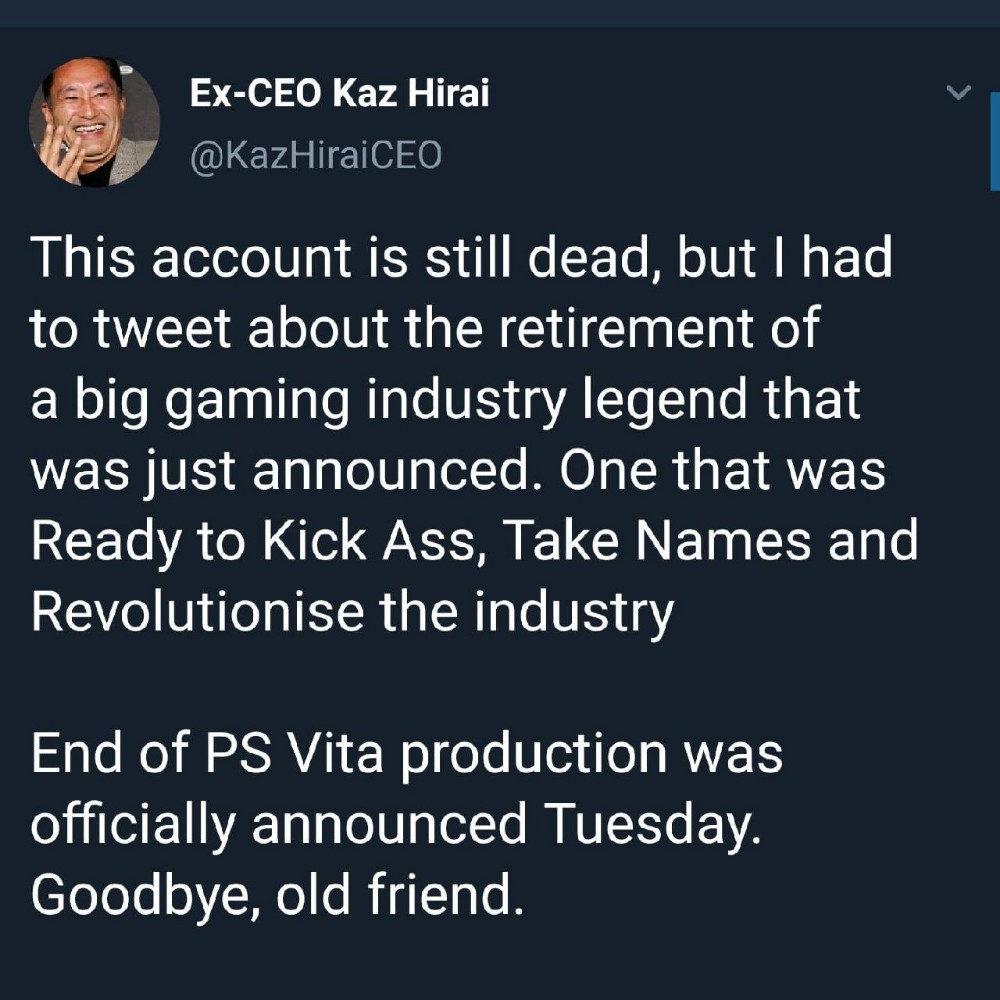Viewport: 1000px width, 1000px height.
Task: Click the line 'officially announced Tuesday.'
Action: coord(396,825)
